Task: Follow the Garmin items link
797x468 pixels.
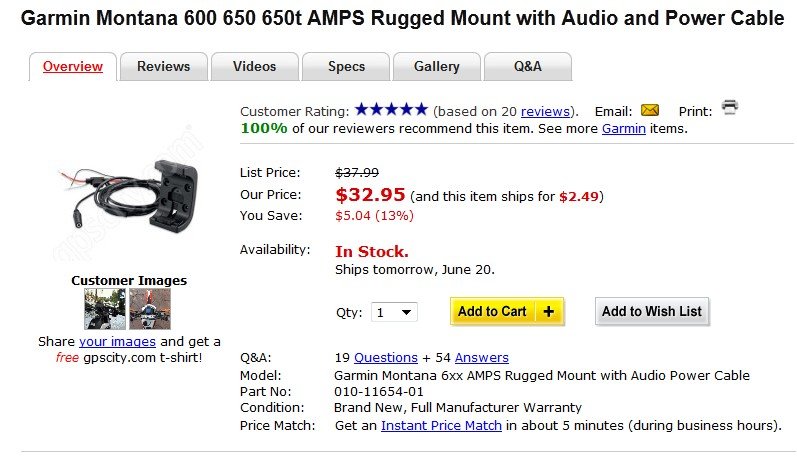Action: tap(623, 128)
